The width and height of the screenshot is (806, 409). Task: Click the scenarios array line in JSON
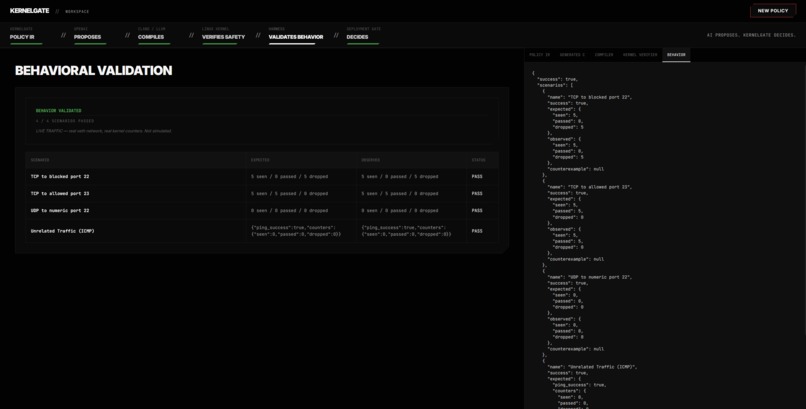(x=555, y=85)
